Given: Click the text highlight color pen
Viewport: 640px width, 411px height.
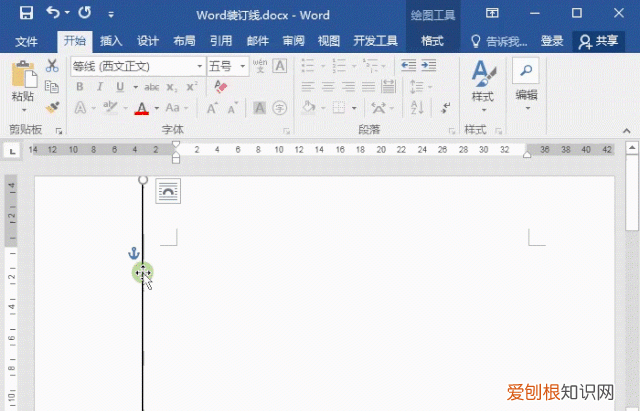Looking at the screenshot, I should [111, 108].
